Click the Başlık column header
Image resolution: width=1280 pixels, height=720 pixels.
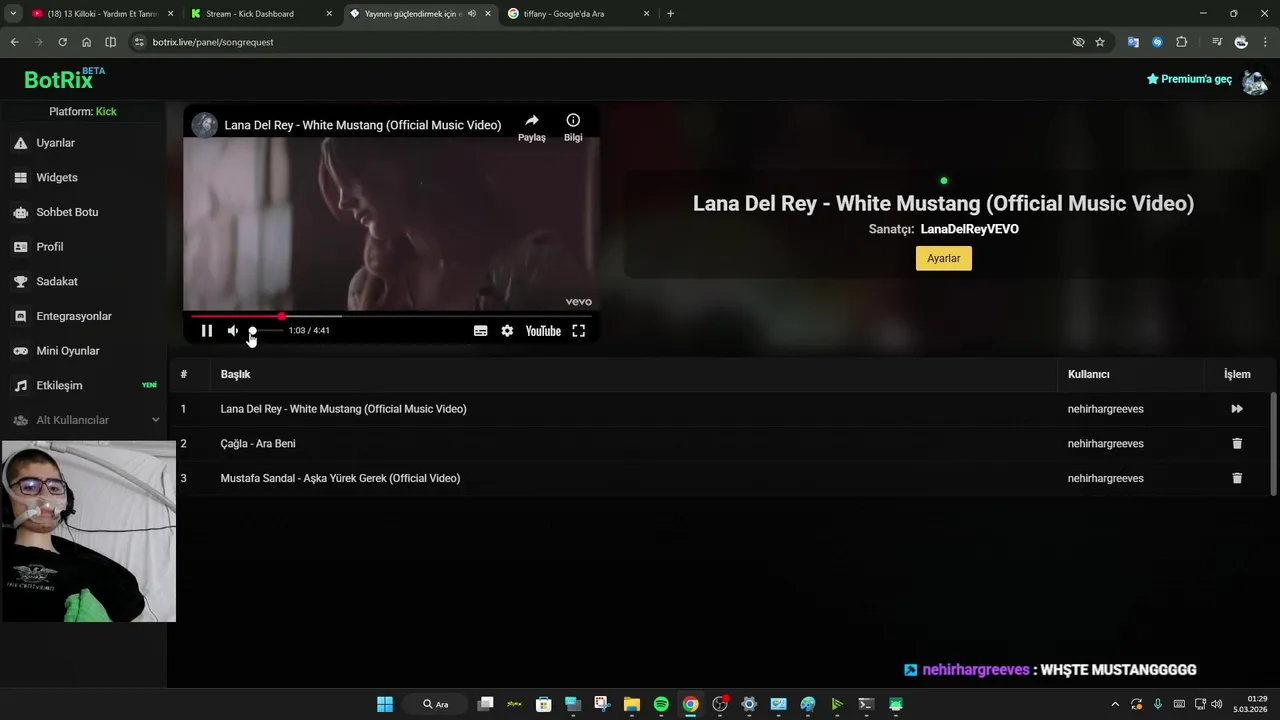(235, 374)
